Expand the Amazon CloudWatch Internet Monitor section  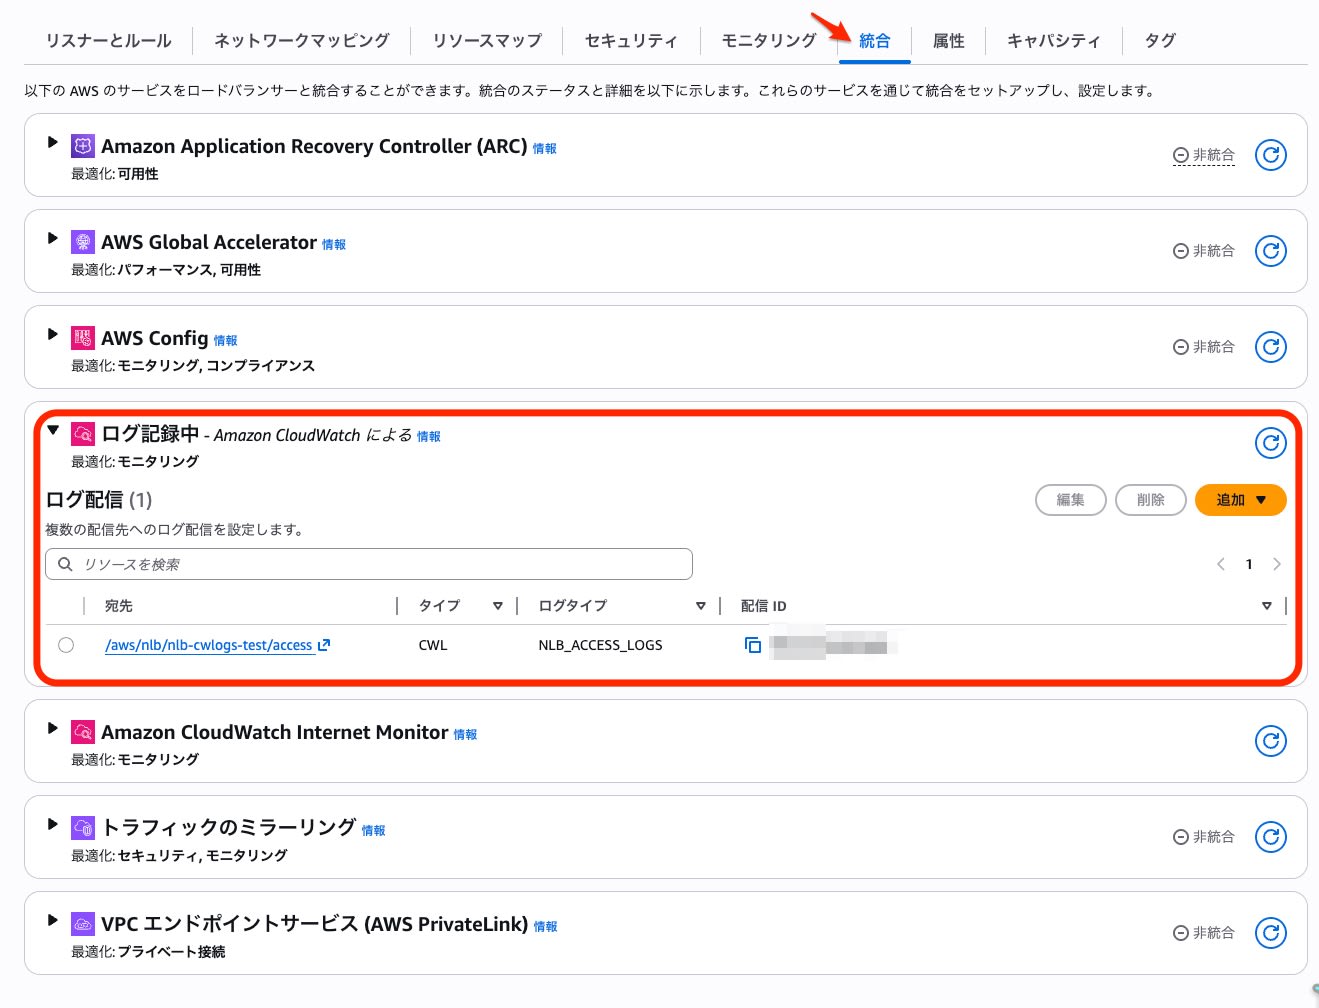[x=53, y=728]
